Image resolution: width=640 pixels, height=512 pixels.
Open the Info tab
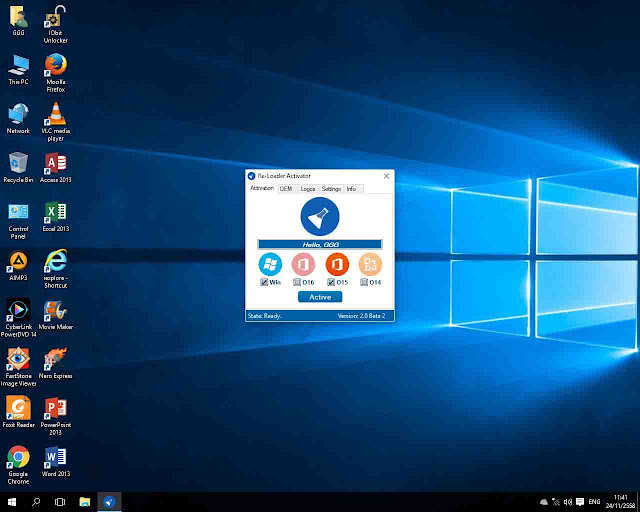tap(351, 189)
